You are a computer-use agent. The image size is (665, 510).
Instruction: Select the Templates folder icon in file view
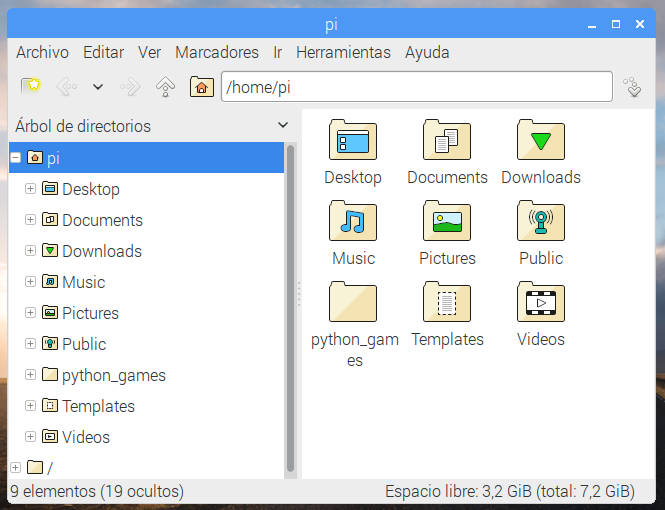[x=447, y=302]
